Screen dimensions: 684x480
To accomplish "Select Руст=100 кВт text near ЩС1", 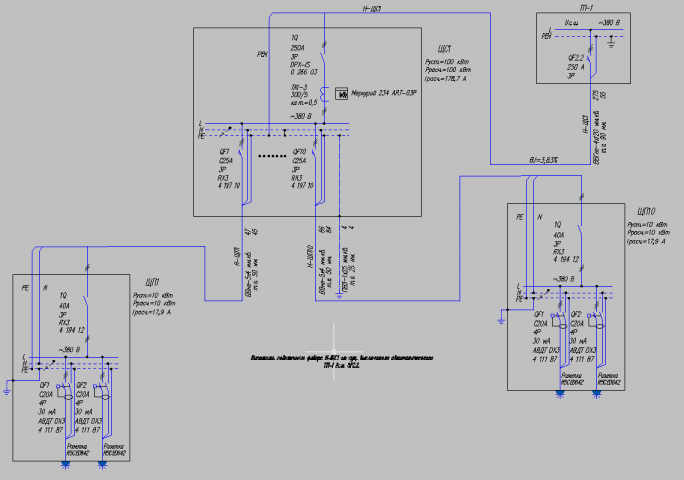I will pyautogui.click(x=447, y=62).
